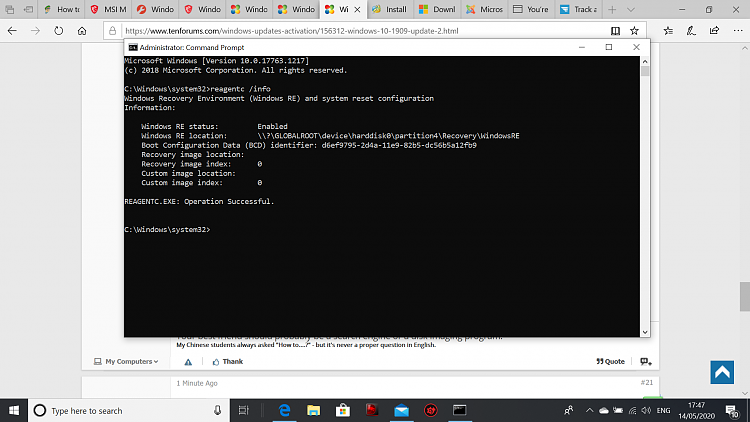This screenshot has width=750, height=422.
Task: Switch on reading view in the address bar
Action: (x=615, y=31)
